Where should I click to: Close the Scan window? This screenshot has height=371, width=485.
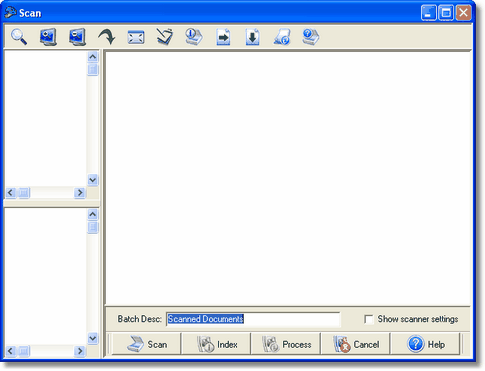tap(463, 13)
